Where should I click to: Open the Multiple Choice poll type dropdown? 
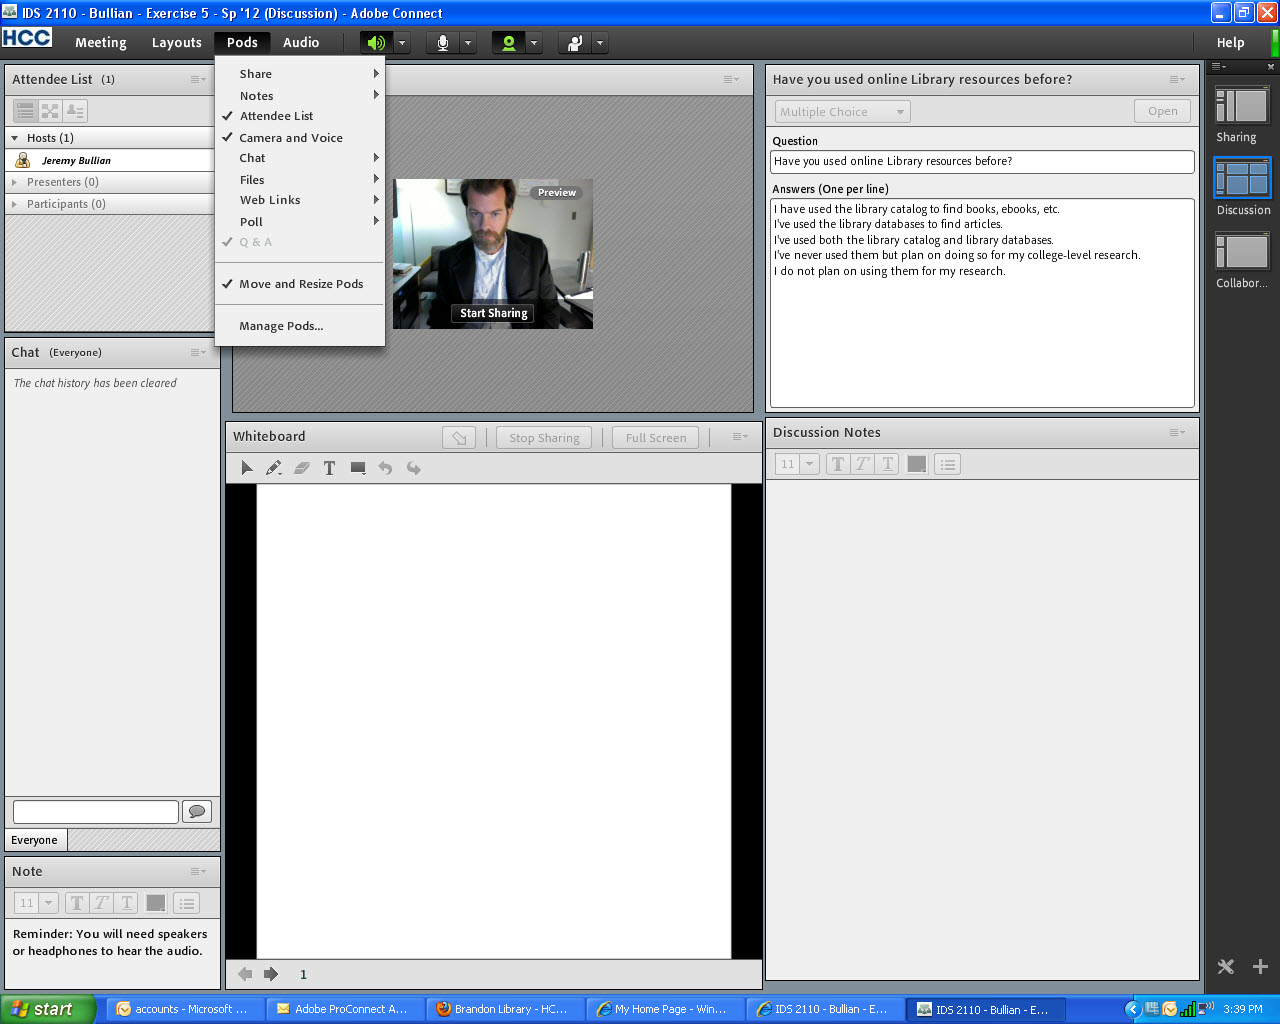click(x=842, y=112)
